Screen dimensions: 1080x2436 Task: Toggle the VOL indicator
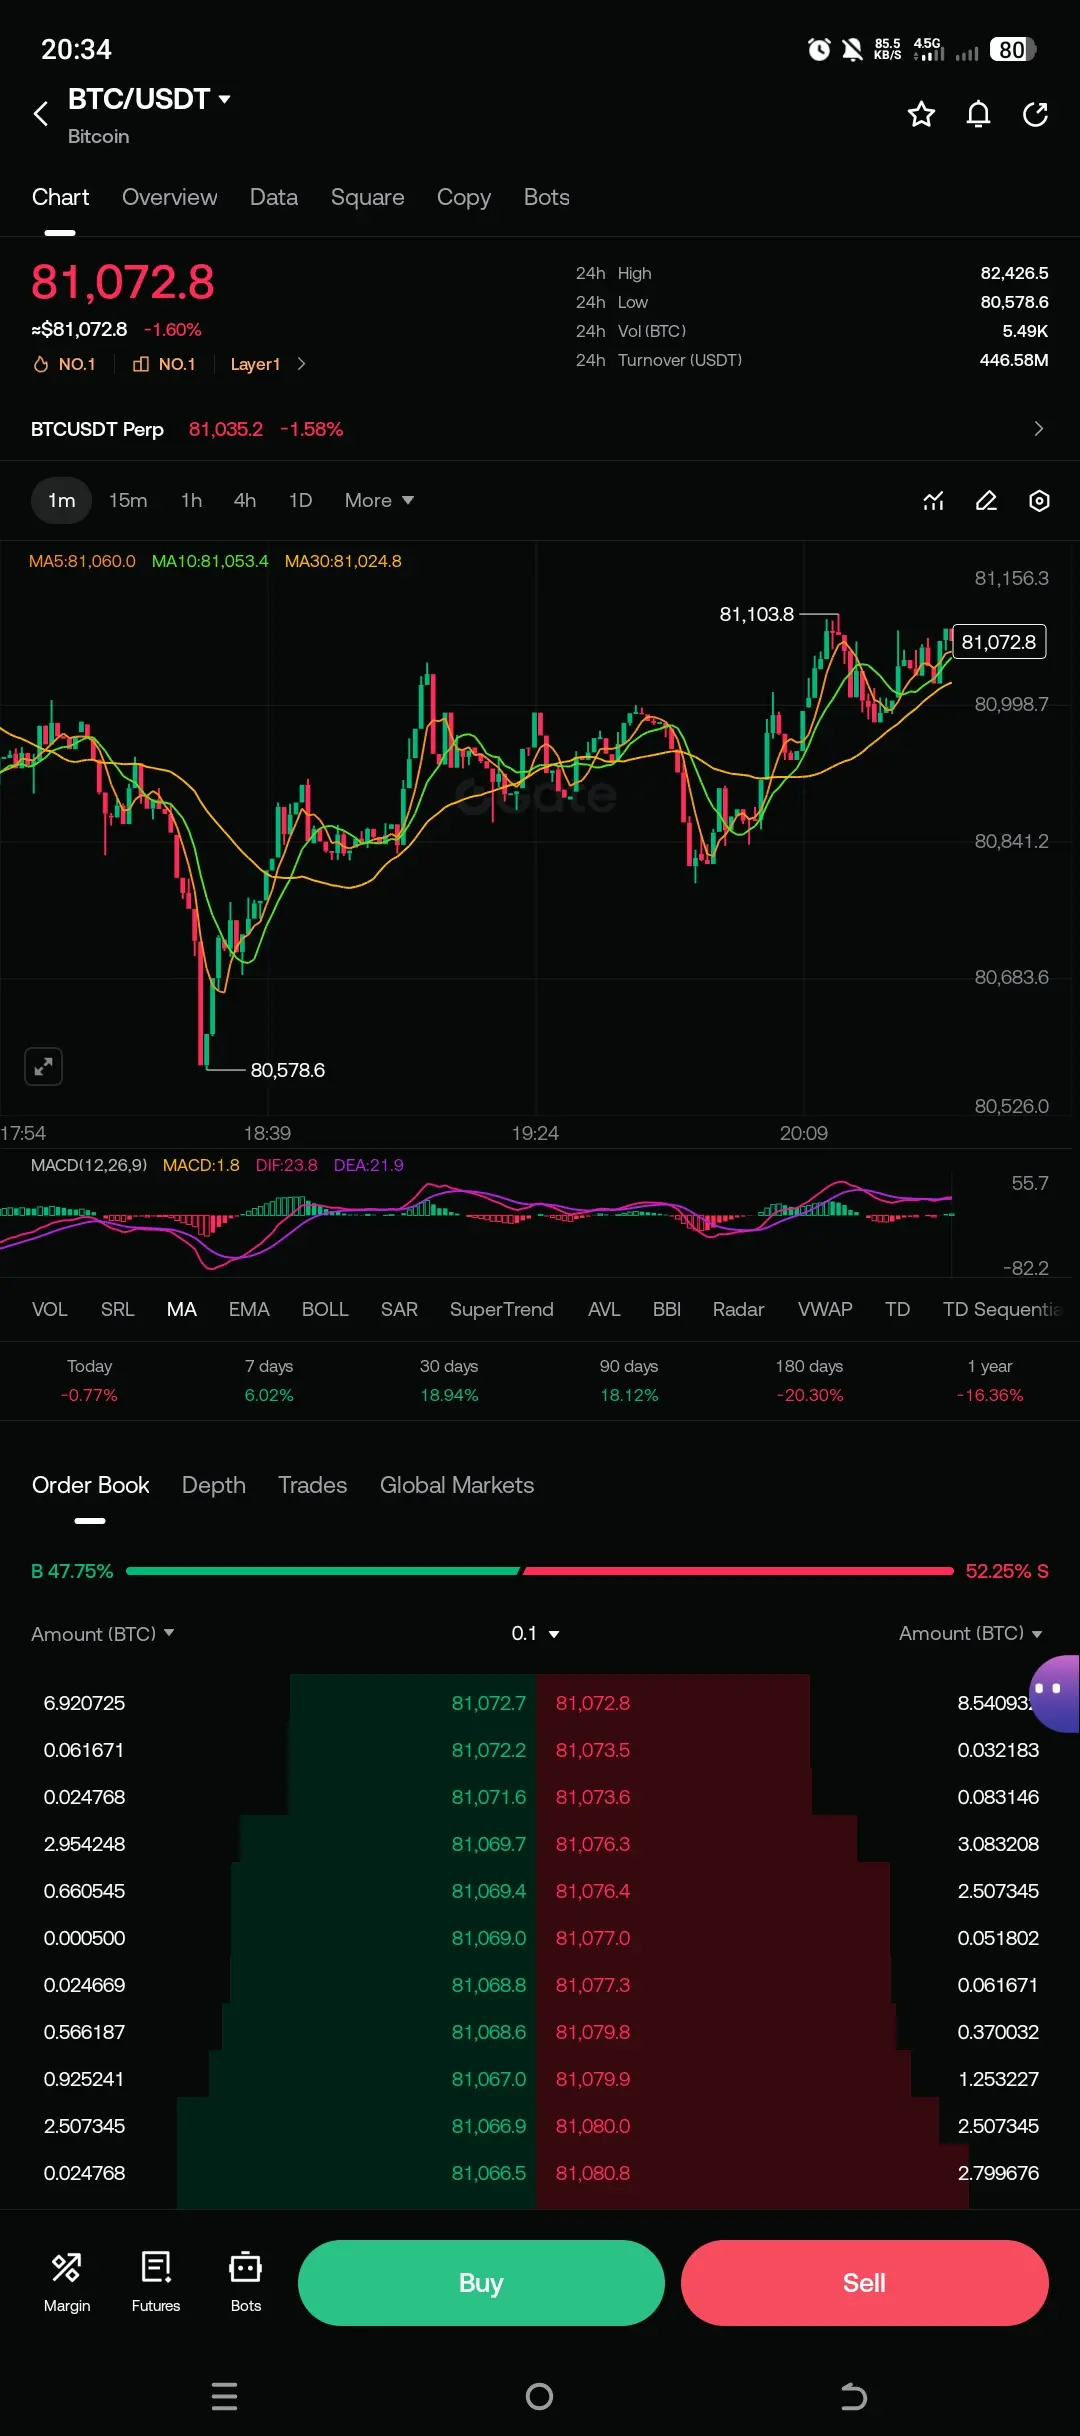[49, 1309]
